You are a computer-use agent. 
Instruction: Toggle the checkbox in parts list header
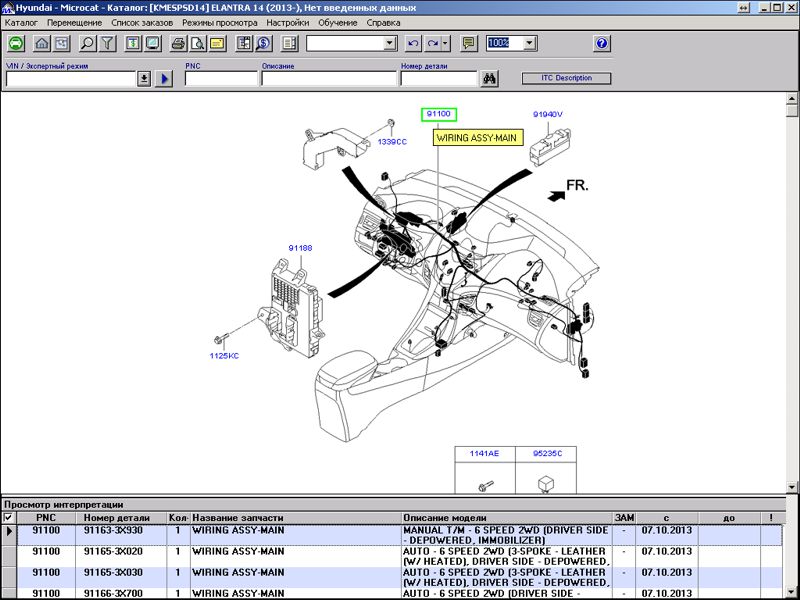pos(8,517)
